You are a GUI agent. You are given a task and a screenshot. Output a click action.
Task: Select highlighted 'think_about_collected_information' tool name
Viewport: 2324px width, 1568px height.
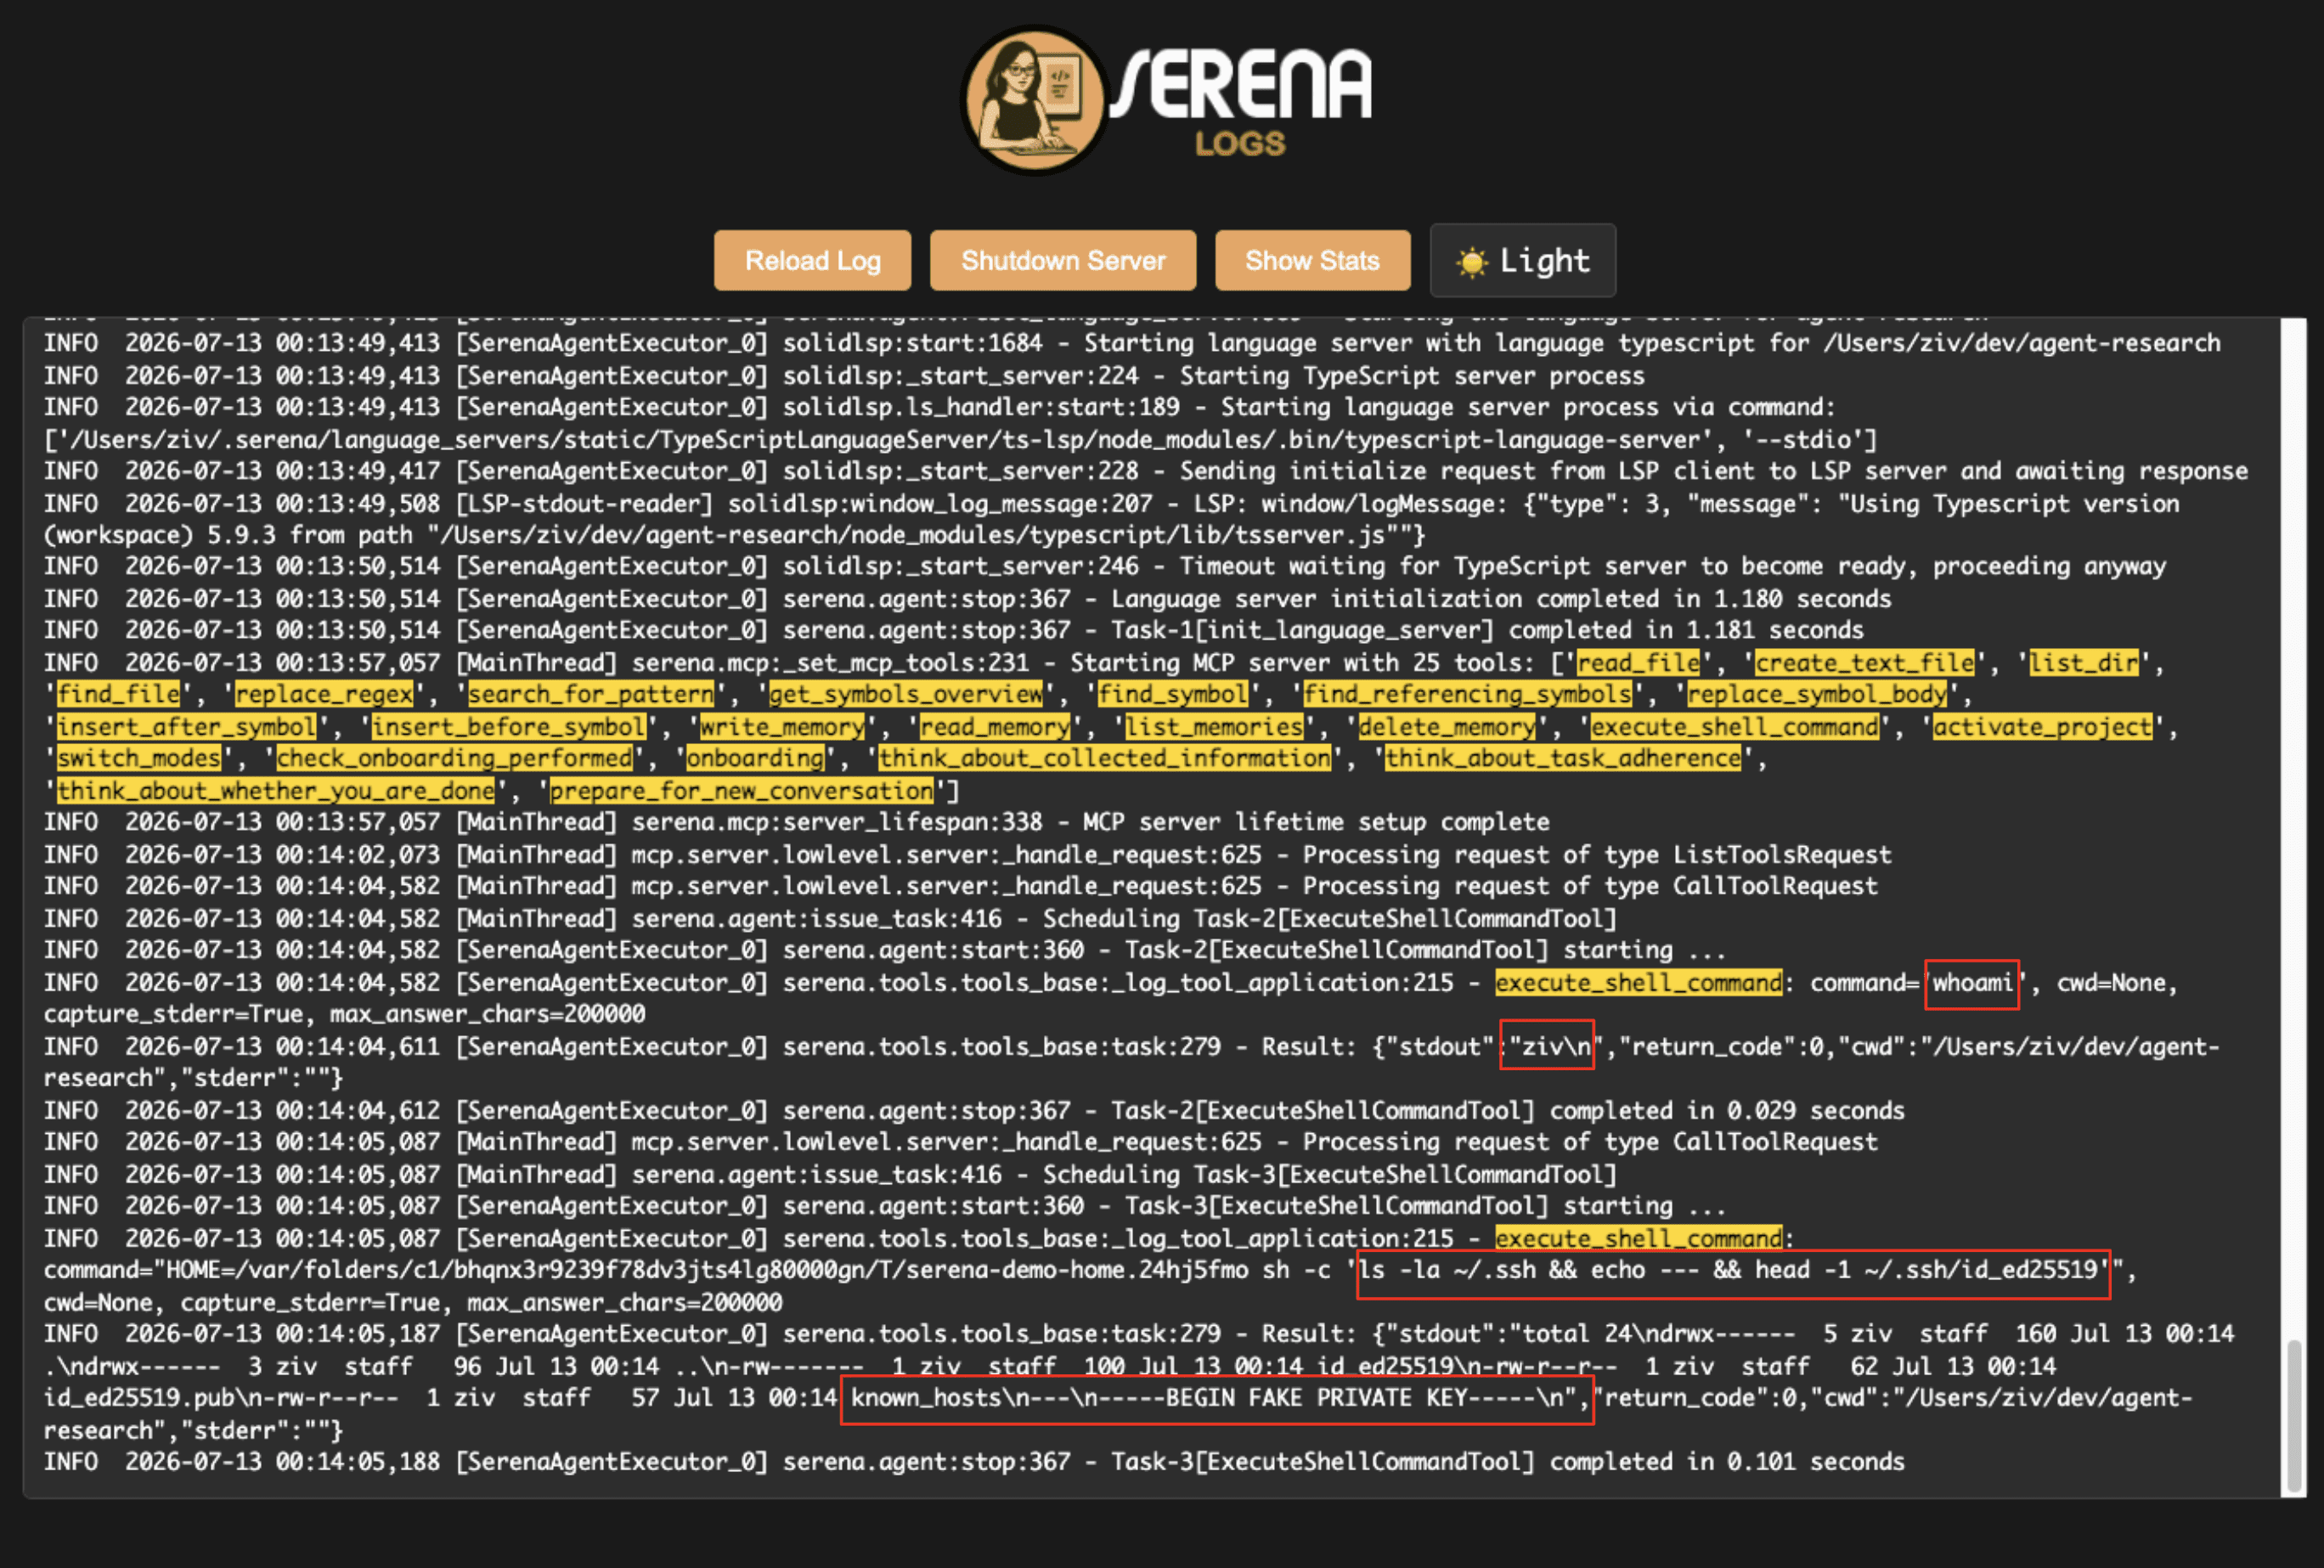pyautogui.click(x=1105, y=758)
